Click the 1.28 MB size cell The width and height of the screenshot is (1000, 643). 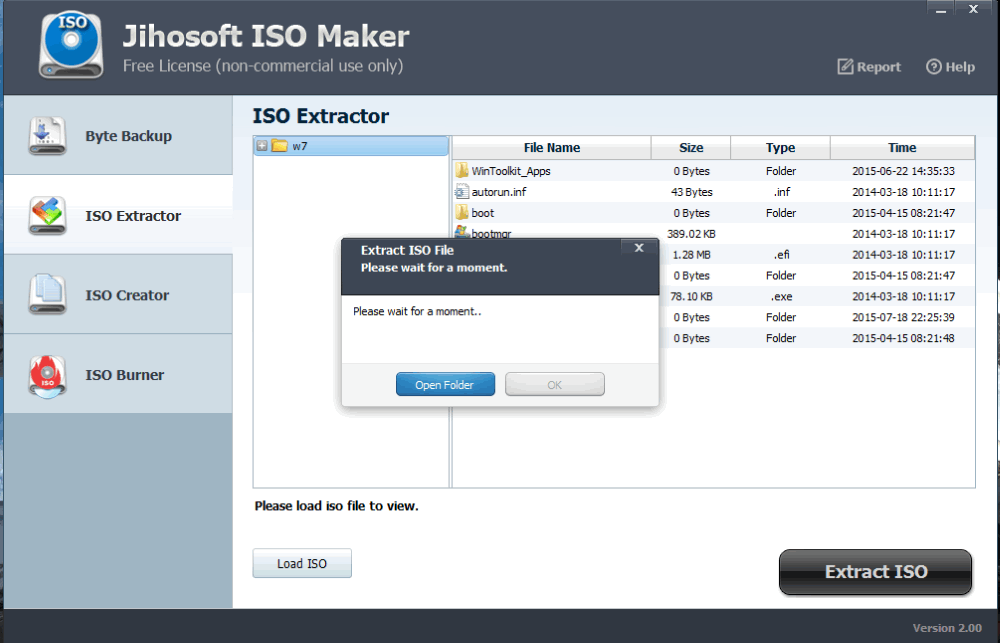click(691, 255)
